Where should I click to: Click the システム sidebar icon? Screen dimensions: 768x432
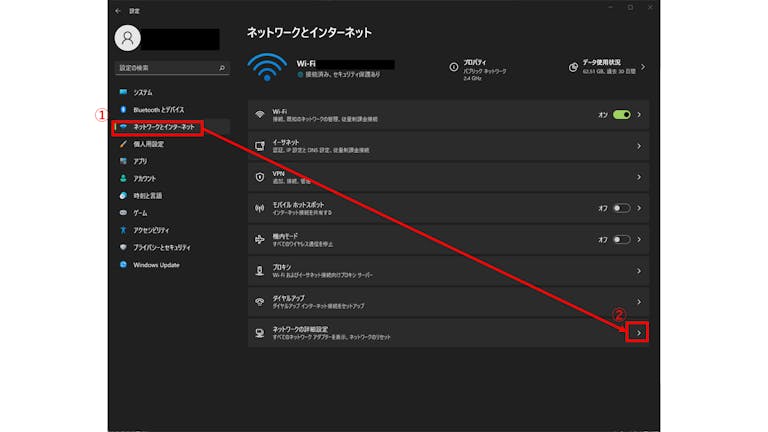[x=123, y=92]
